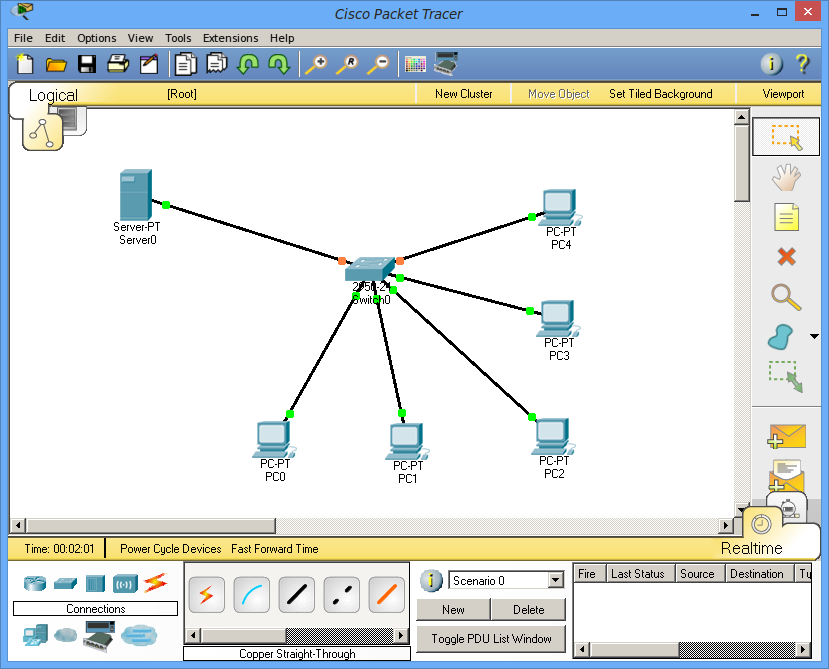This screenshot has height=669, width=829.
Task: Click Fast Forward Time
Action: (275, 549)
